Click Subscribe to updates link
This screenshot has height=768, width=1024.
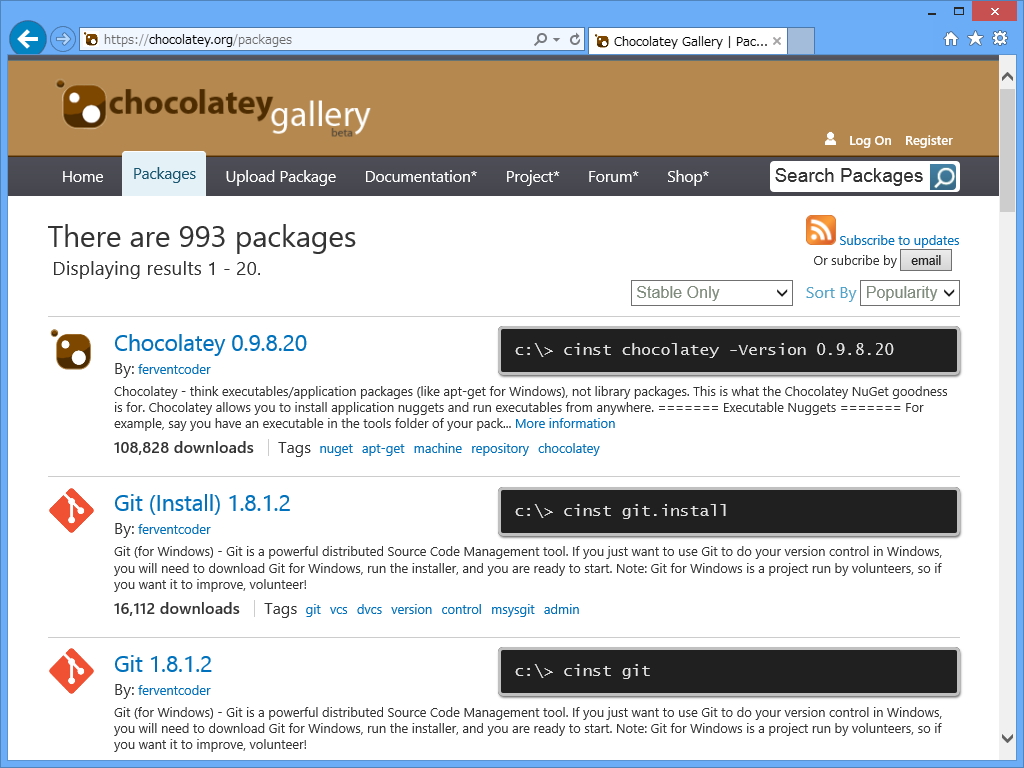[x=899, y=240]
